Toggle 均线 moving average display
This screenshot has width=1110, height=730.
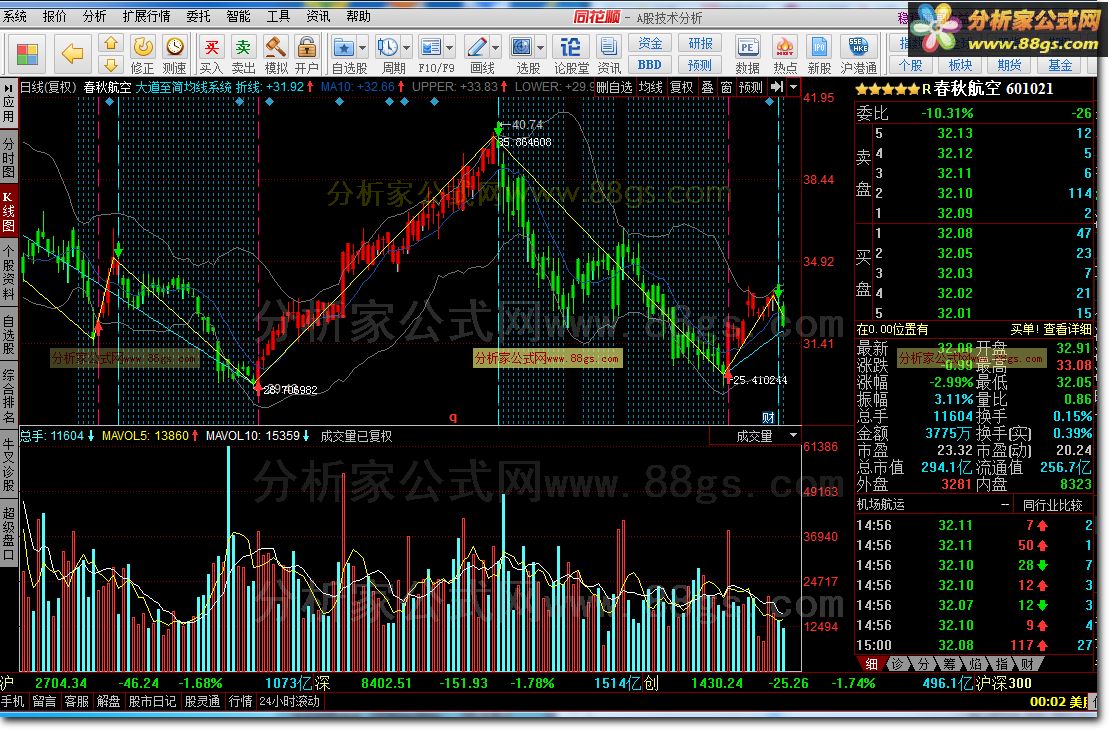(651, 87)
